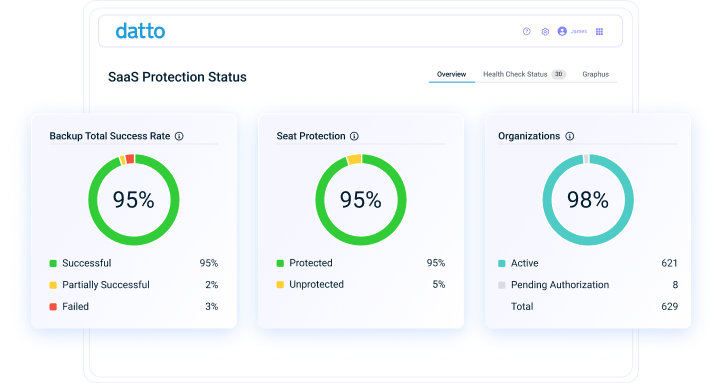Click the 629 Total organizations value

click(x=670, y=306)
